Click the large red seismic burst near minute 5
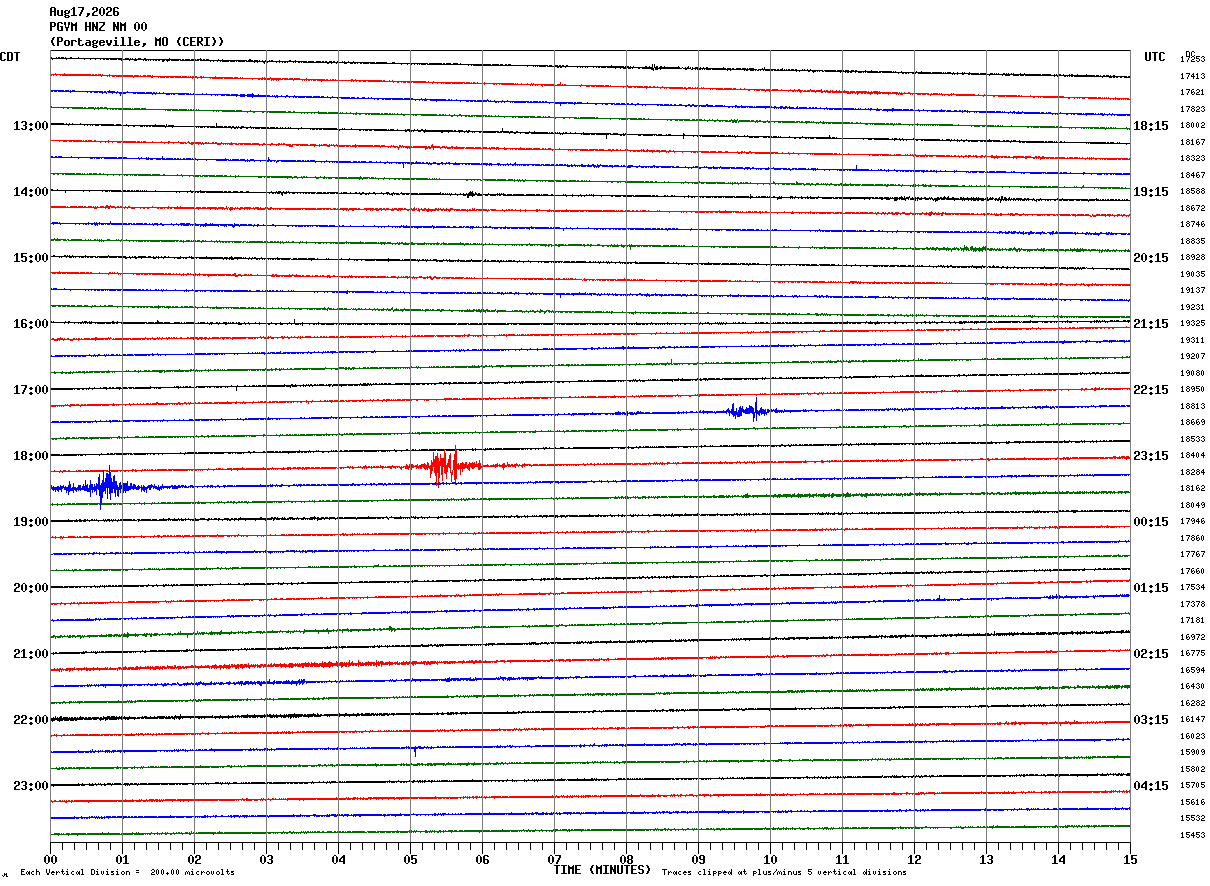The width and height of the screenshot is (1210, 886). pos(445,465)
